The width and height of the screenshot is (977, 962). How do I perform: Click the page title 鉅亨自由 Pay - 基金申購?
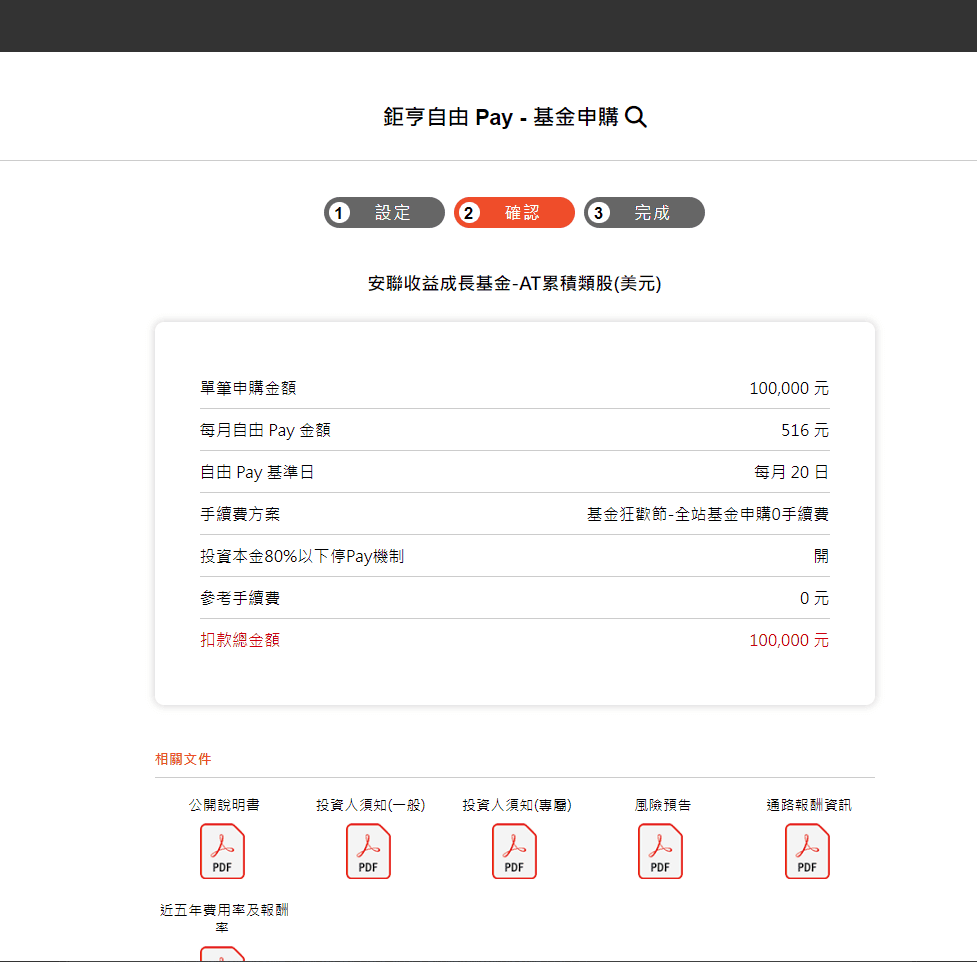click(x=501, y=117)
